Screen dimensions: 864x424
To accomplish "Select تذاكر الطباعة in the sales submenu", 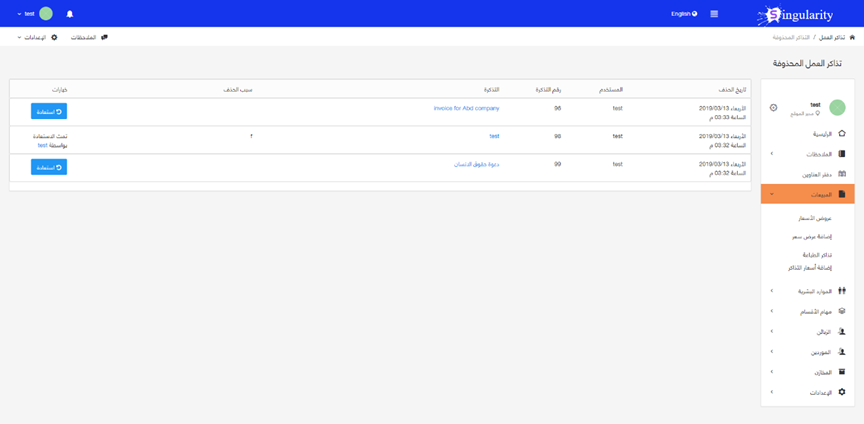I will 817,255.
